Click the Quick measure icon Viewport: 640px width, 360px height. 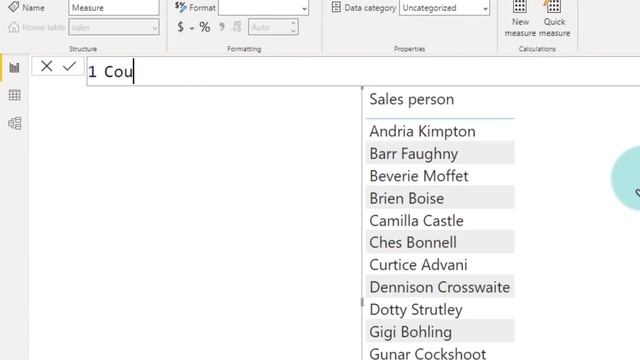[x=554, y=7]
